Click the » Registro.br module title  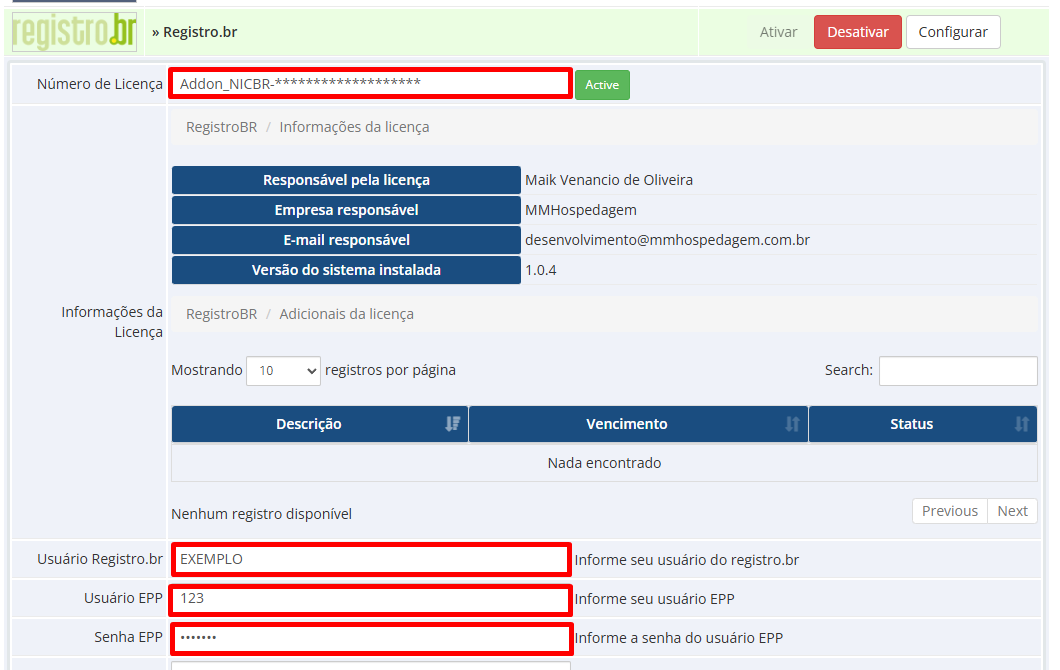pos(195,32)
